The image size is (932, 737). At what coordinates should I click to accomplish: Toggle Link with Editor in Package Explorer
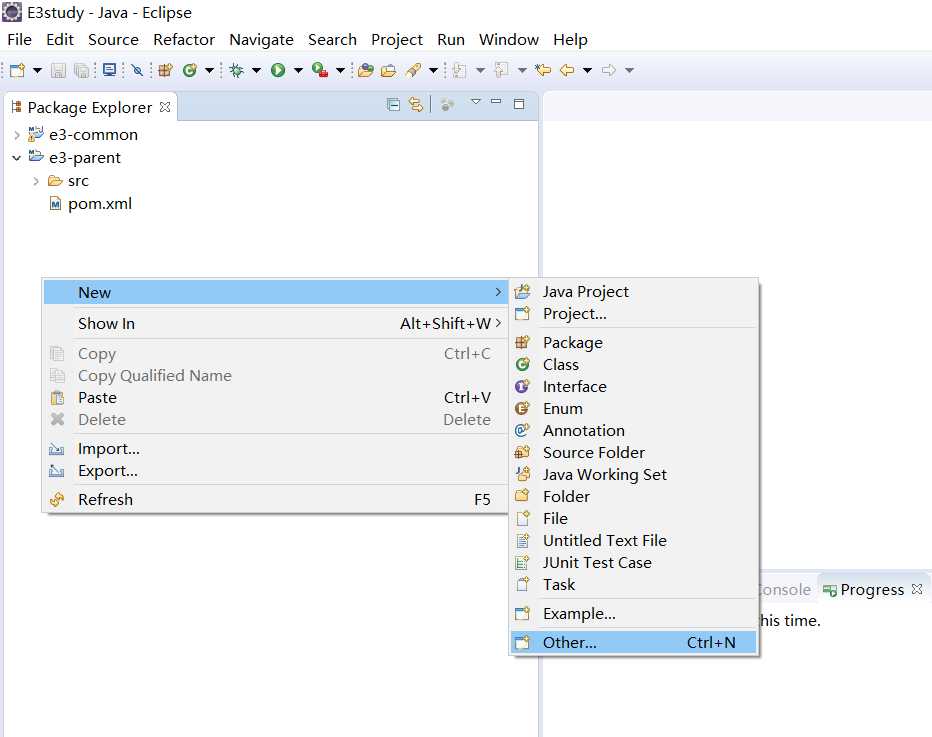[415, 105]
